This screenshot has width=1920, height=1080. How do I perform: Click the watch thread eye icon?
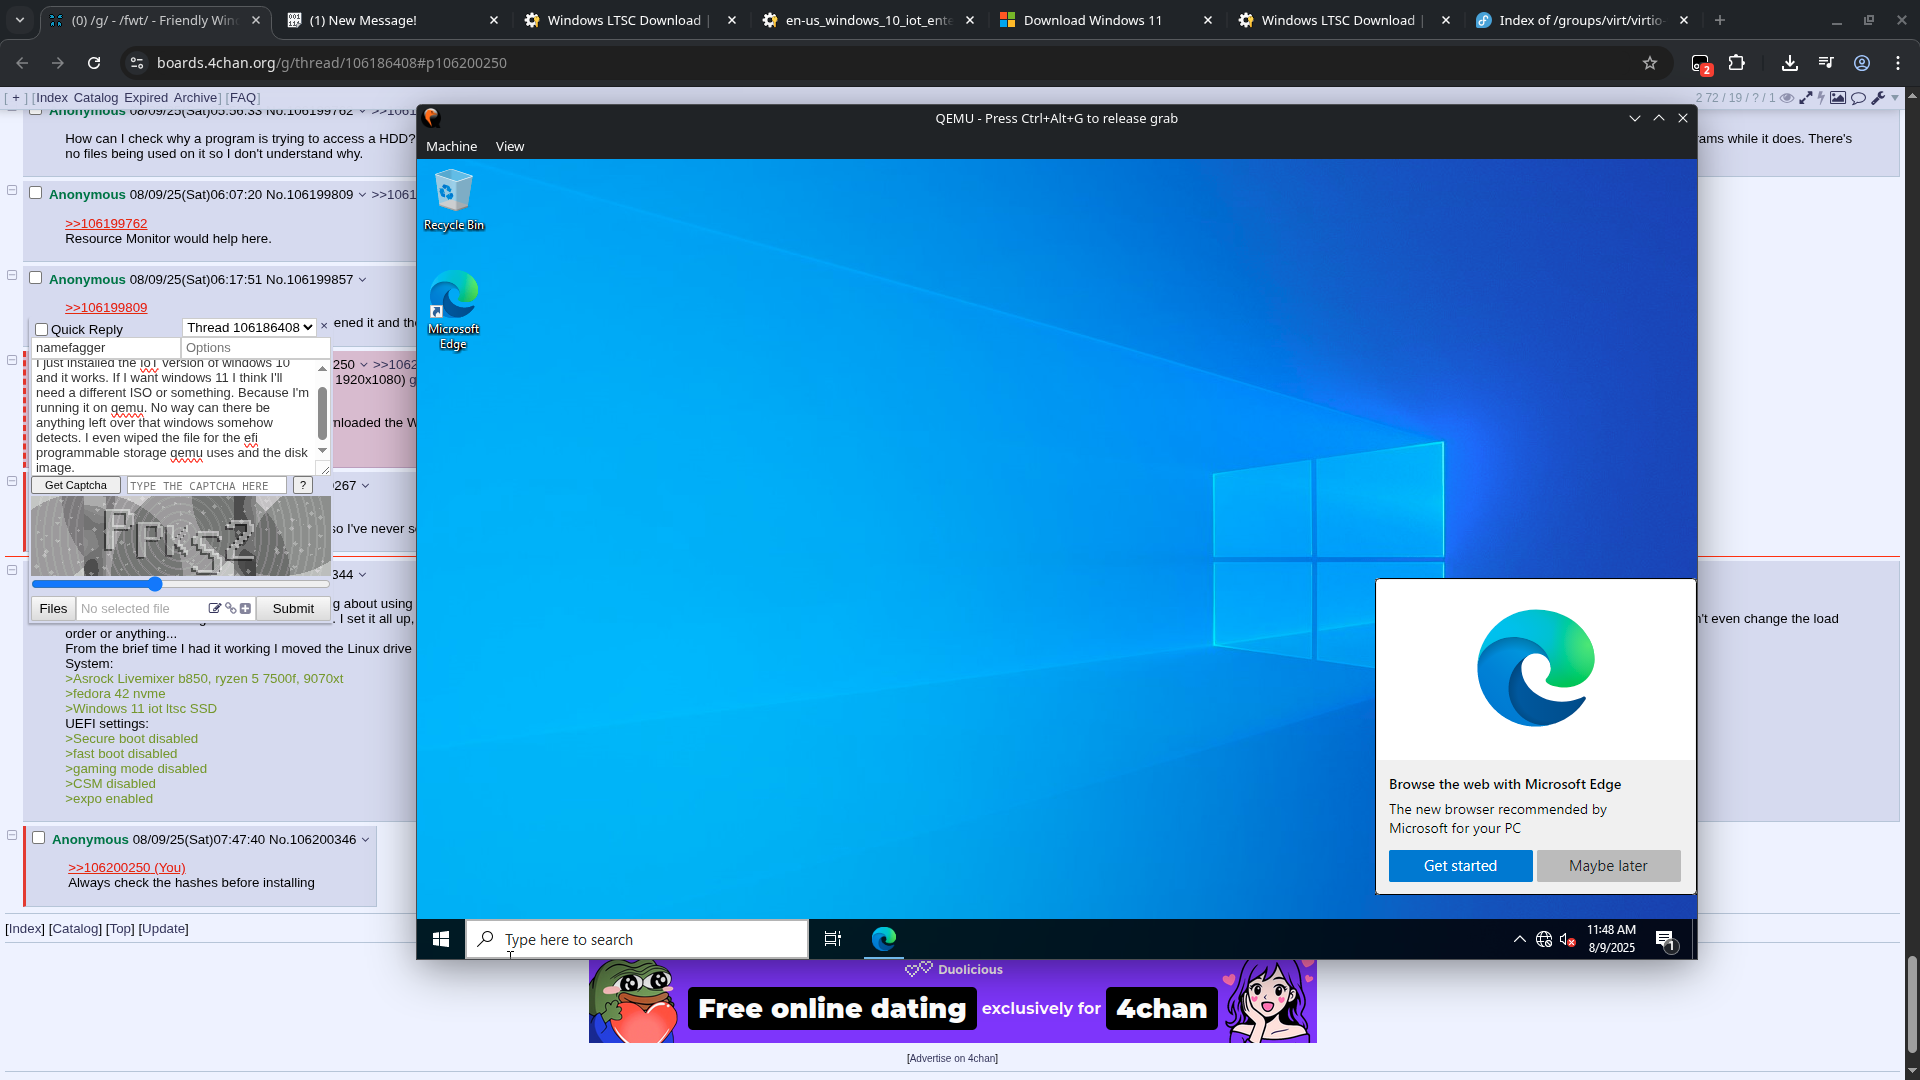(x=1787, y=98)
